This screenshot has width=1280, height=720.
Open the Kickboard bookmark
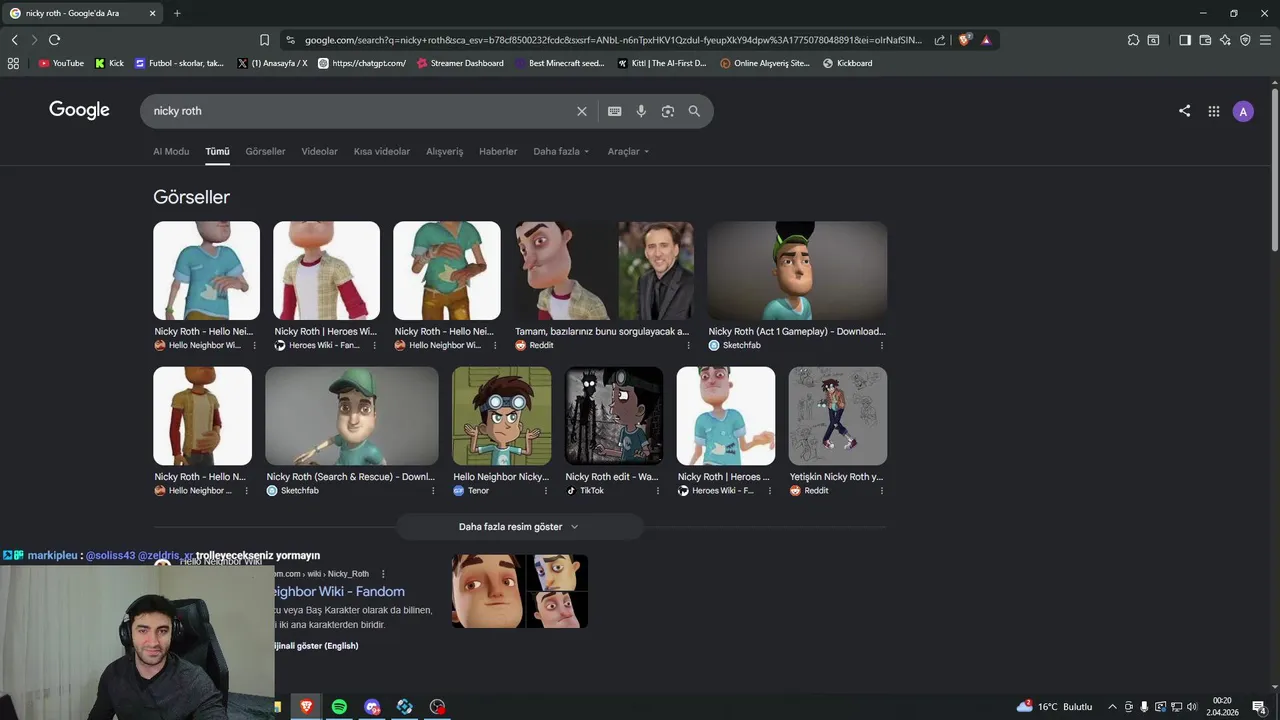click(848, 63)
